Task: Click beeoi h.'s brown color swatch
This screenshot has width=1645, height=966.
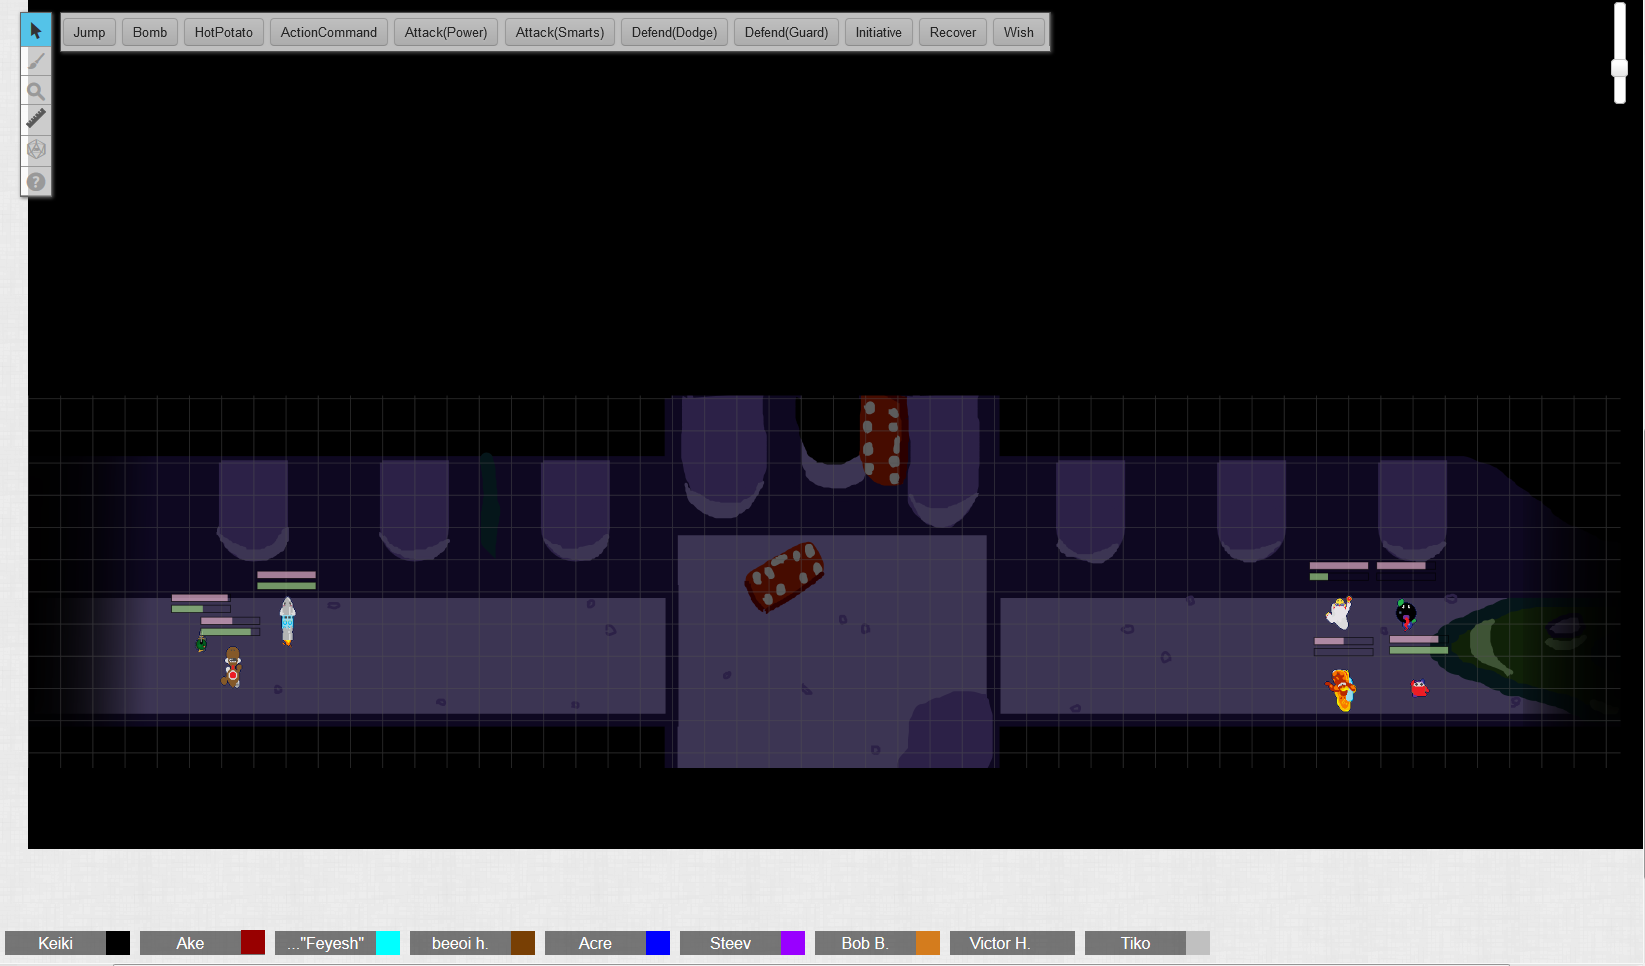Action: (x=523, y=943)
